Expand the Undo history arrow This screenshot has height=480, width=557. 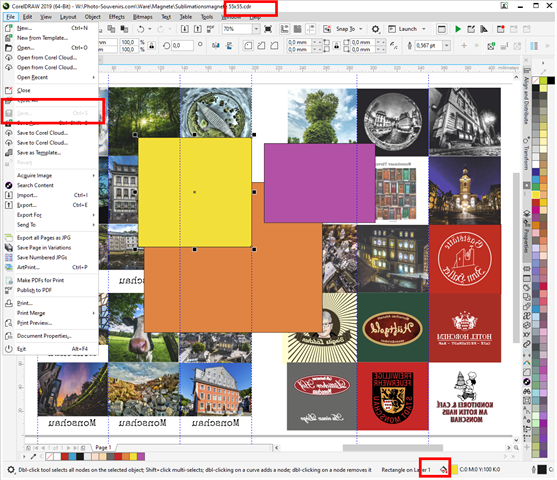(x=150, y=29)
